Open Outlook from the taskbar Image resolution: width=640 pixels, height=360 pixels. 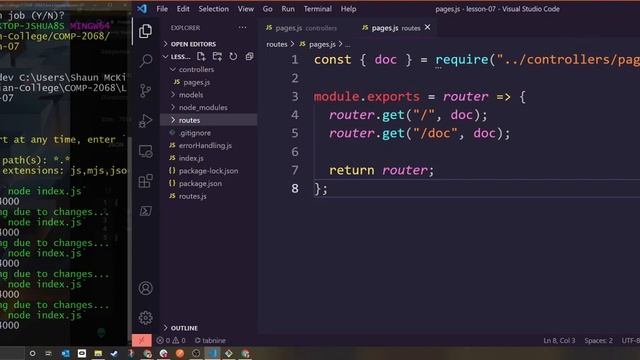[x=65, y=353]
